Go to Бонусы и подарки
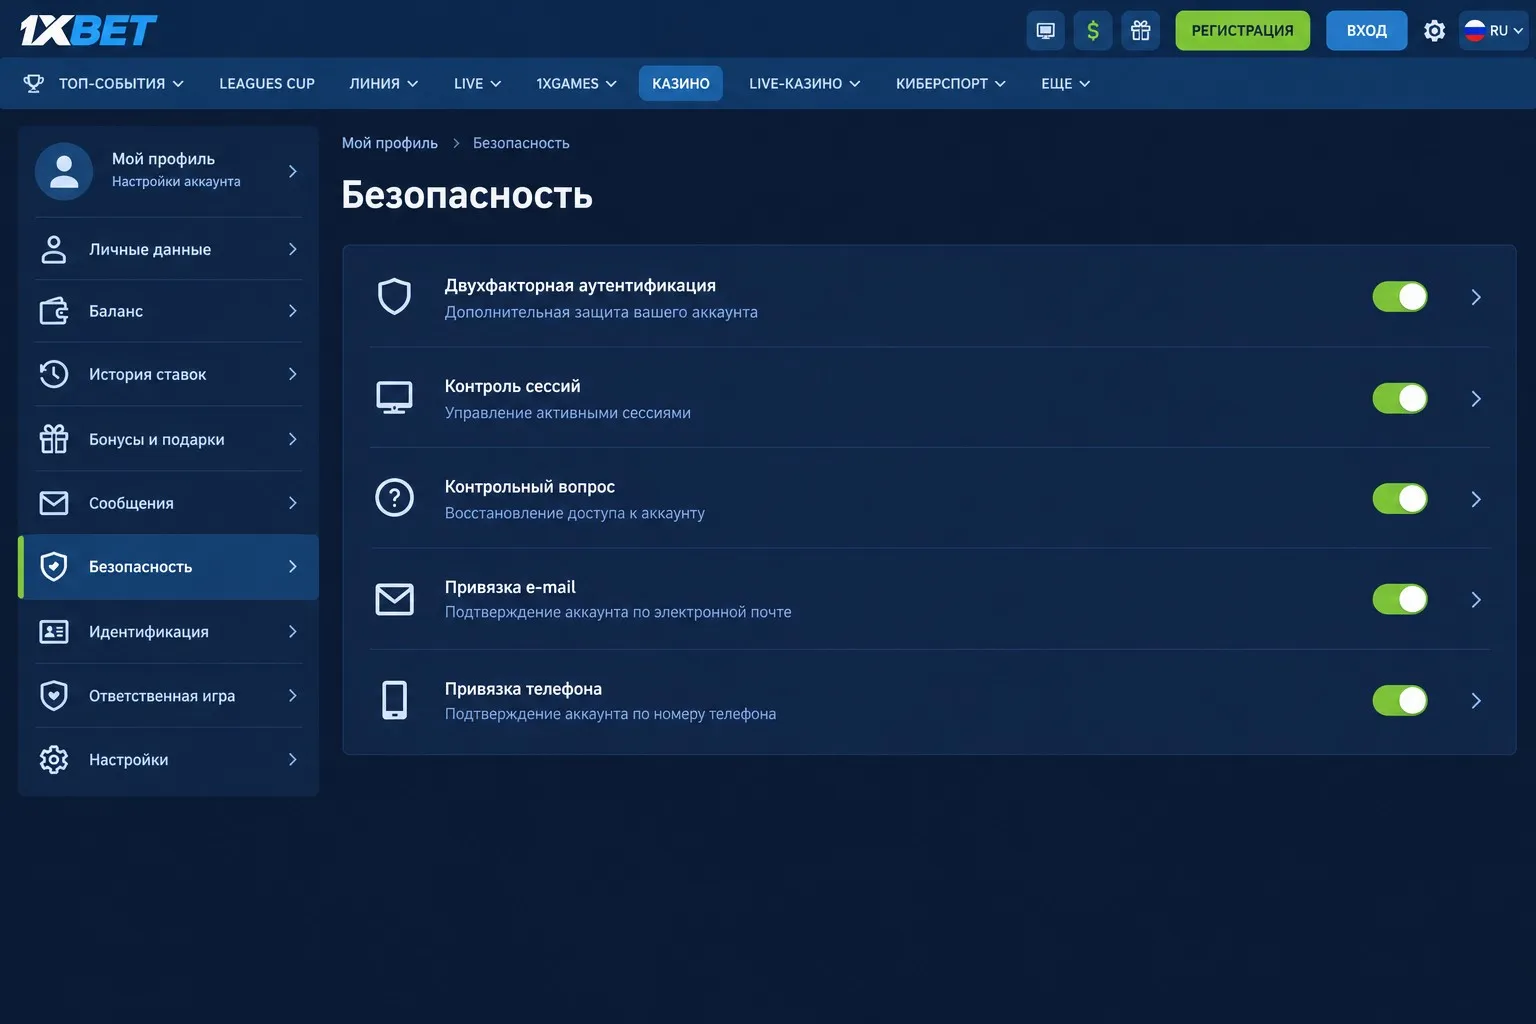The image size is (1536, 1024). (168, 439)
